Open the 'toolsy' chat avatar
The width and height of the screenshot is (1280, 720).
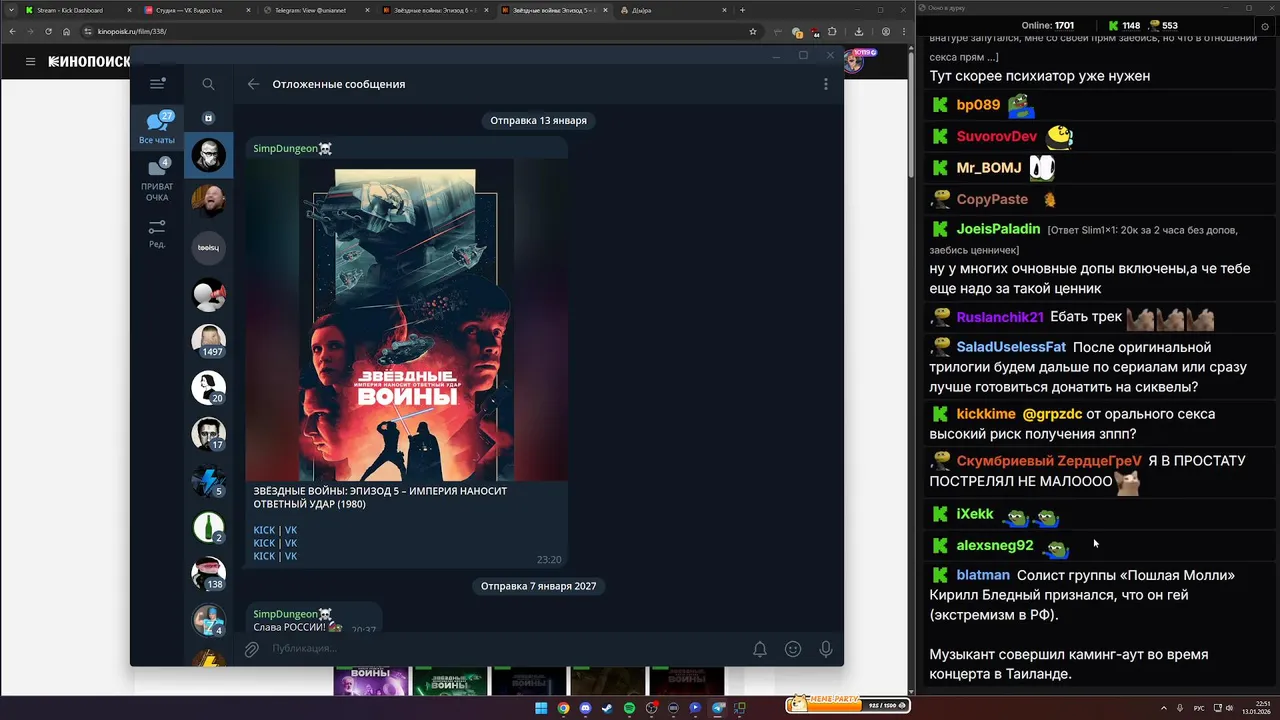(209, 247)
